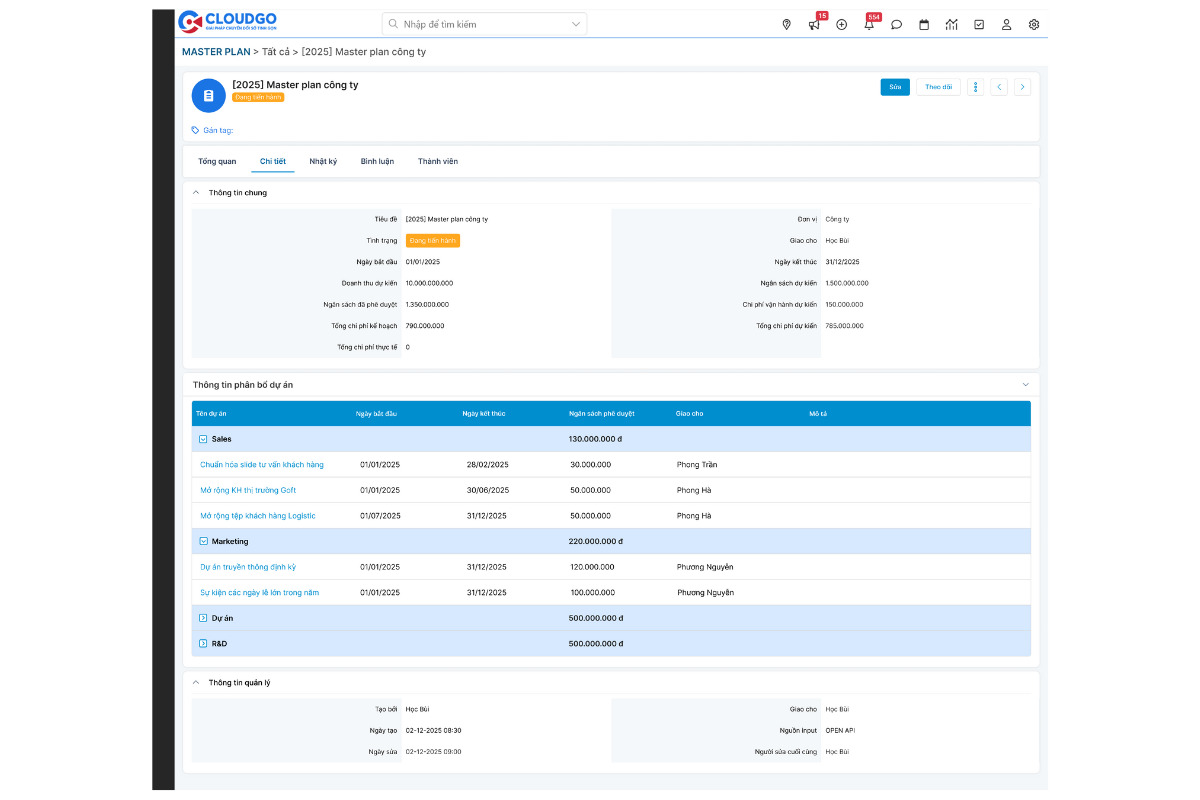Click the Sửa edit button
1200x800 pixels.
(895, 87)
